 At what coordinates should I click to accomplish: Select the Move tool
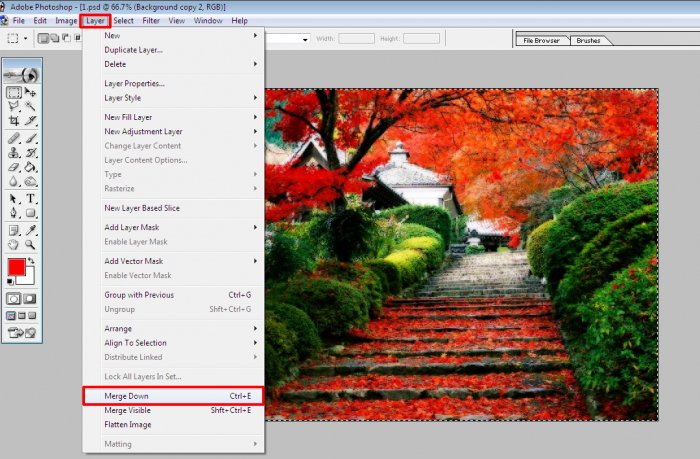(x=30, y=92)
